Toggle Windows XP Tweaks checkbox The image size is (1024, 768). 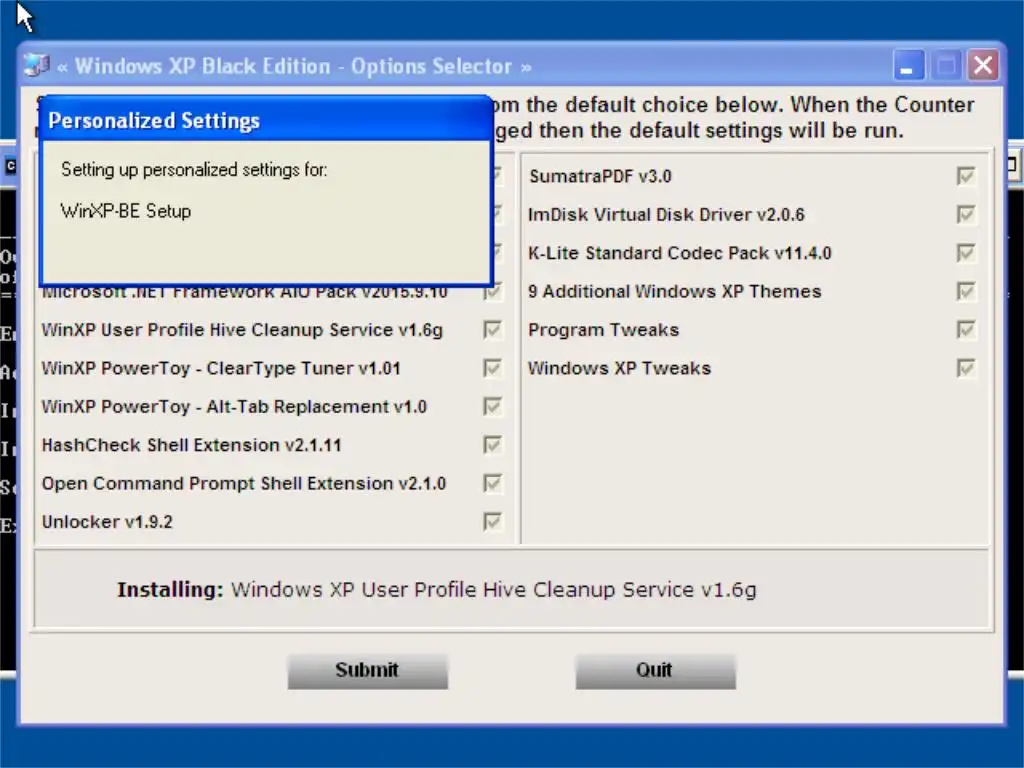[966, 368]
